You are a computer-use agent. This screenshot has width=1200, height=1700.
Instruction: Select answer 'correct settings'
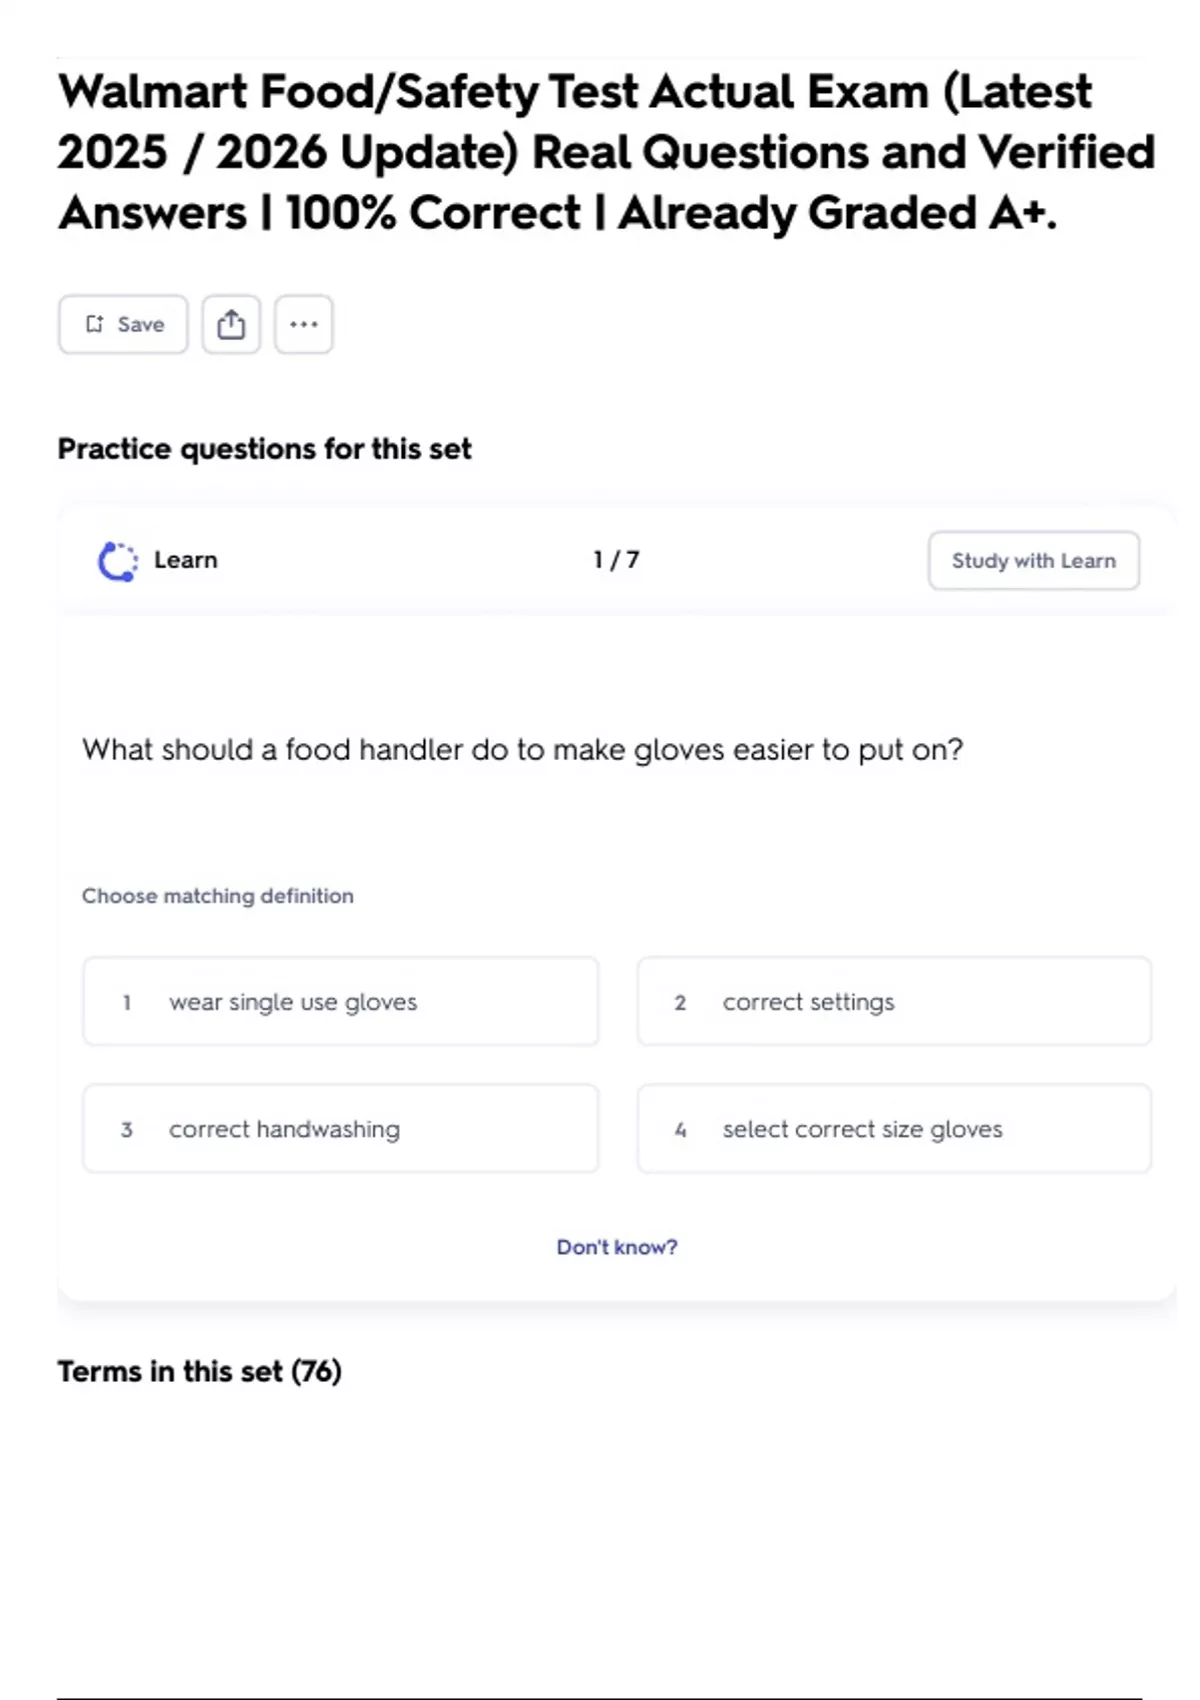(894, 1002)
